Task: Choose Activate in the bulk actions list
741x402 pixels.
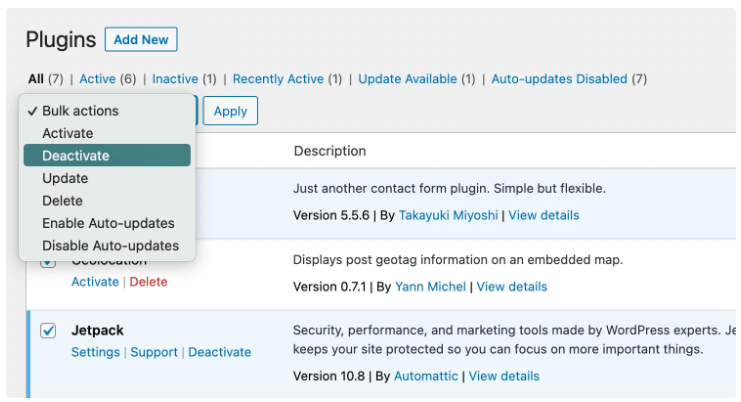Action: point(68,133)
